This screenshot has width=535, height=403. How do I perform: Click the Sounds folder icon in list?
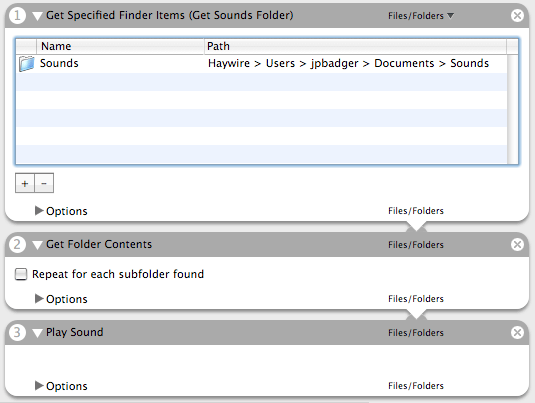[27, 64]
